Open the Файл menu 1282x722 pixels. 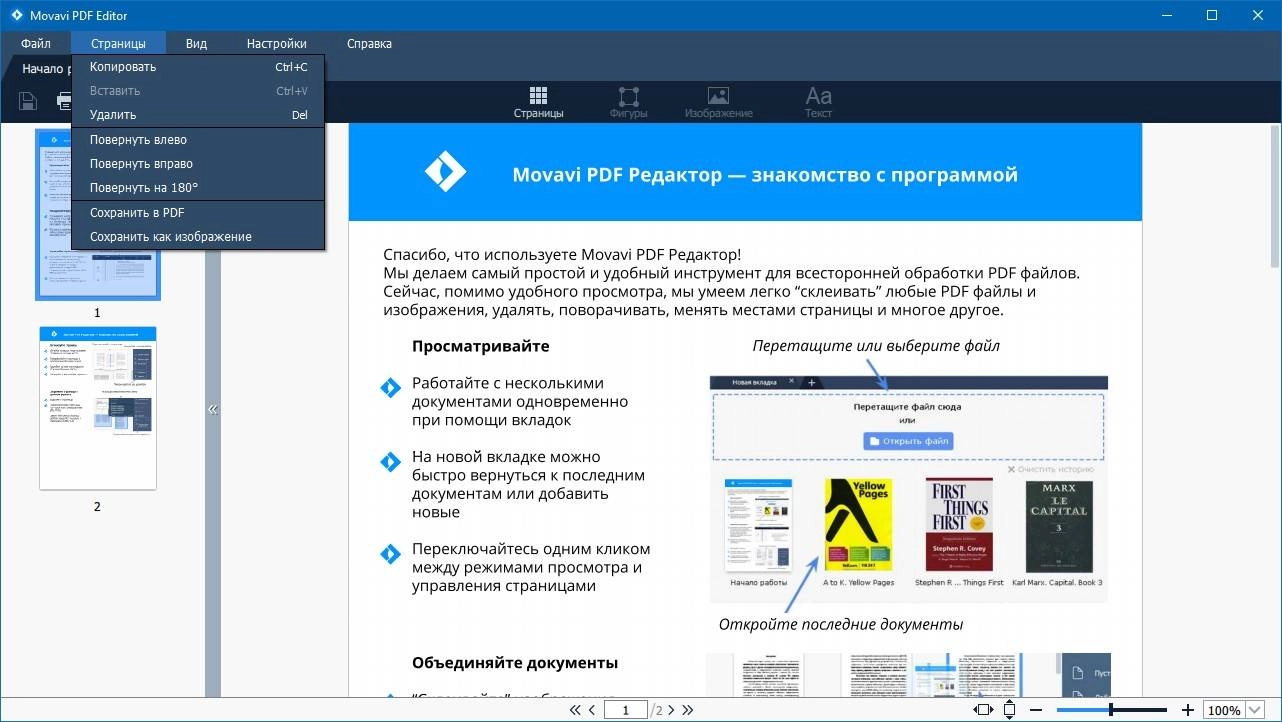click(x=35, y=44)
